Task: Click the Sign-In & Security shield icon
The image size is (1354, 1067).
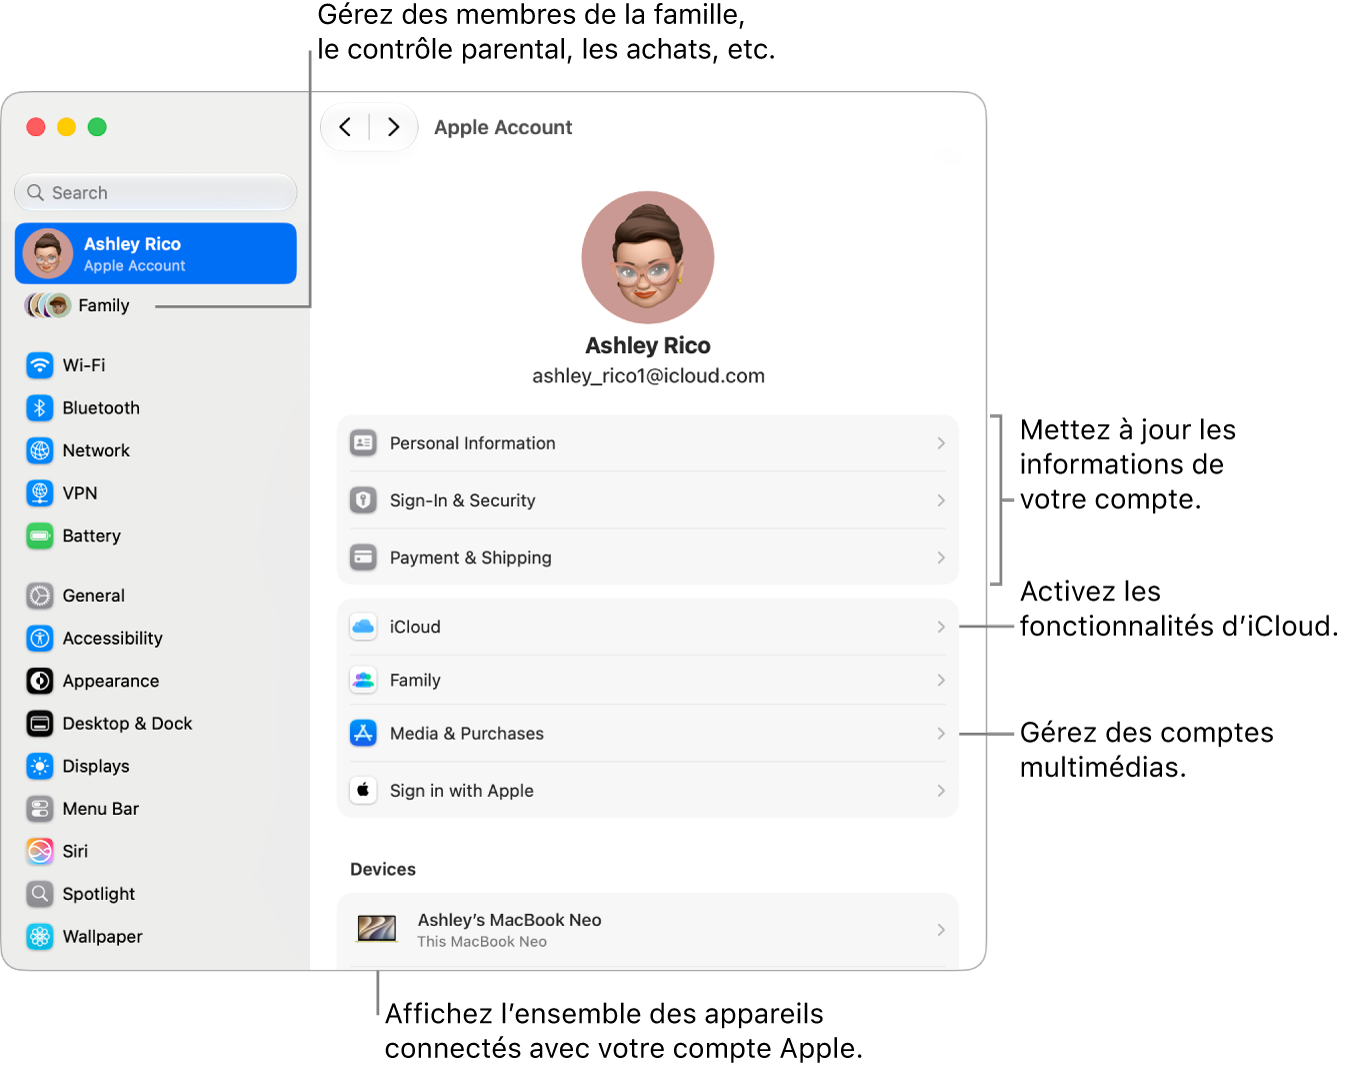Action: tap(363, 500)
